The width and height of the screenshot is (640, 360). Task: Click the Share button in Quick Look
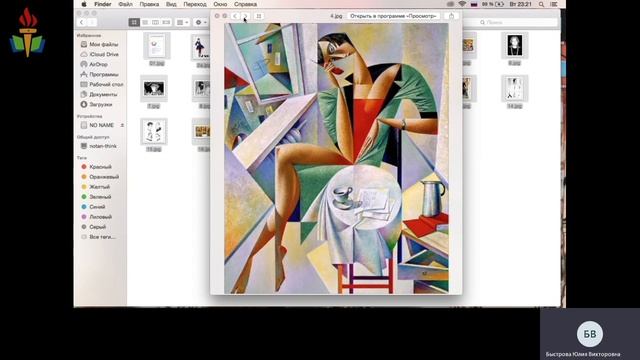(x=451, y=16)
